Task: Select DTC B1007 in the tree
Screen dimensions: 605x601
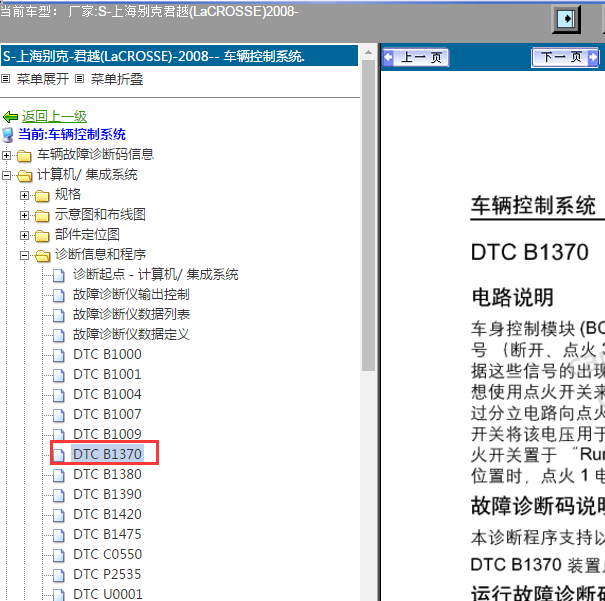Action: coord(107,415)
